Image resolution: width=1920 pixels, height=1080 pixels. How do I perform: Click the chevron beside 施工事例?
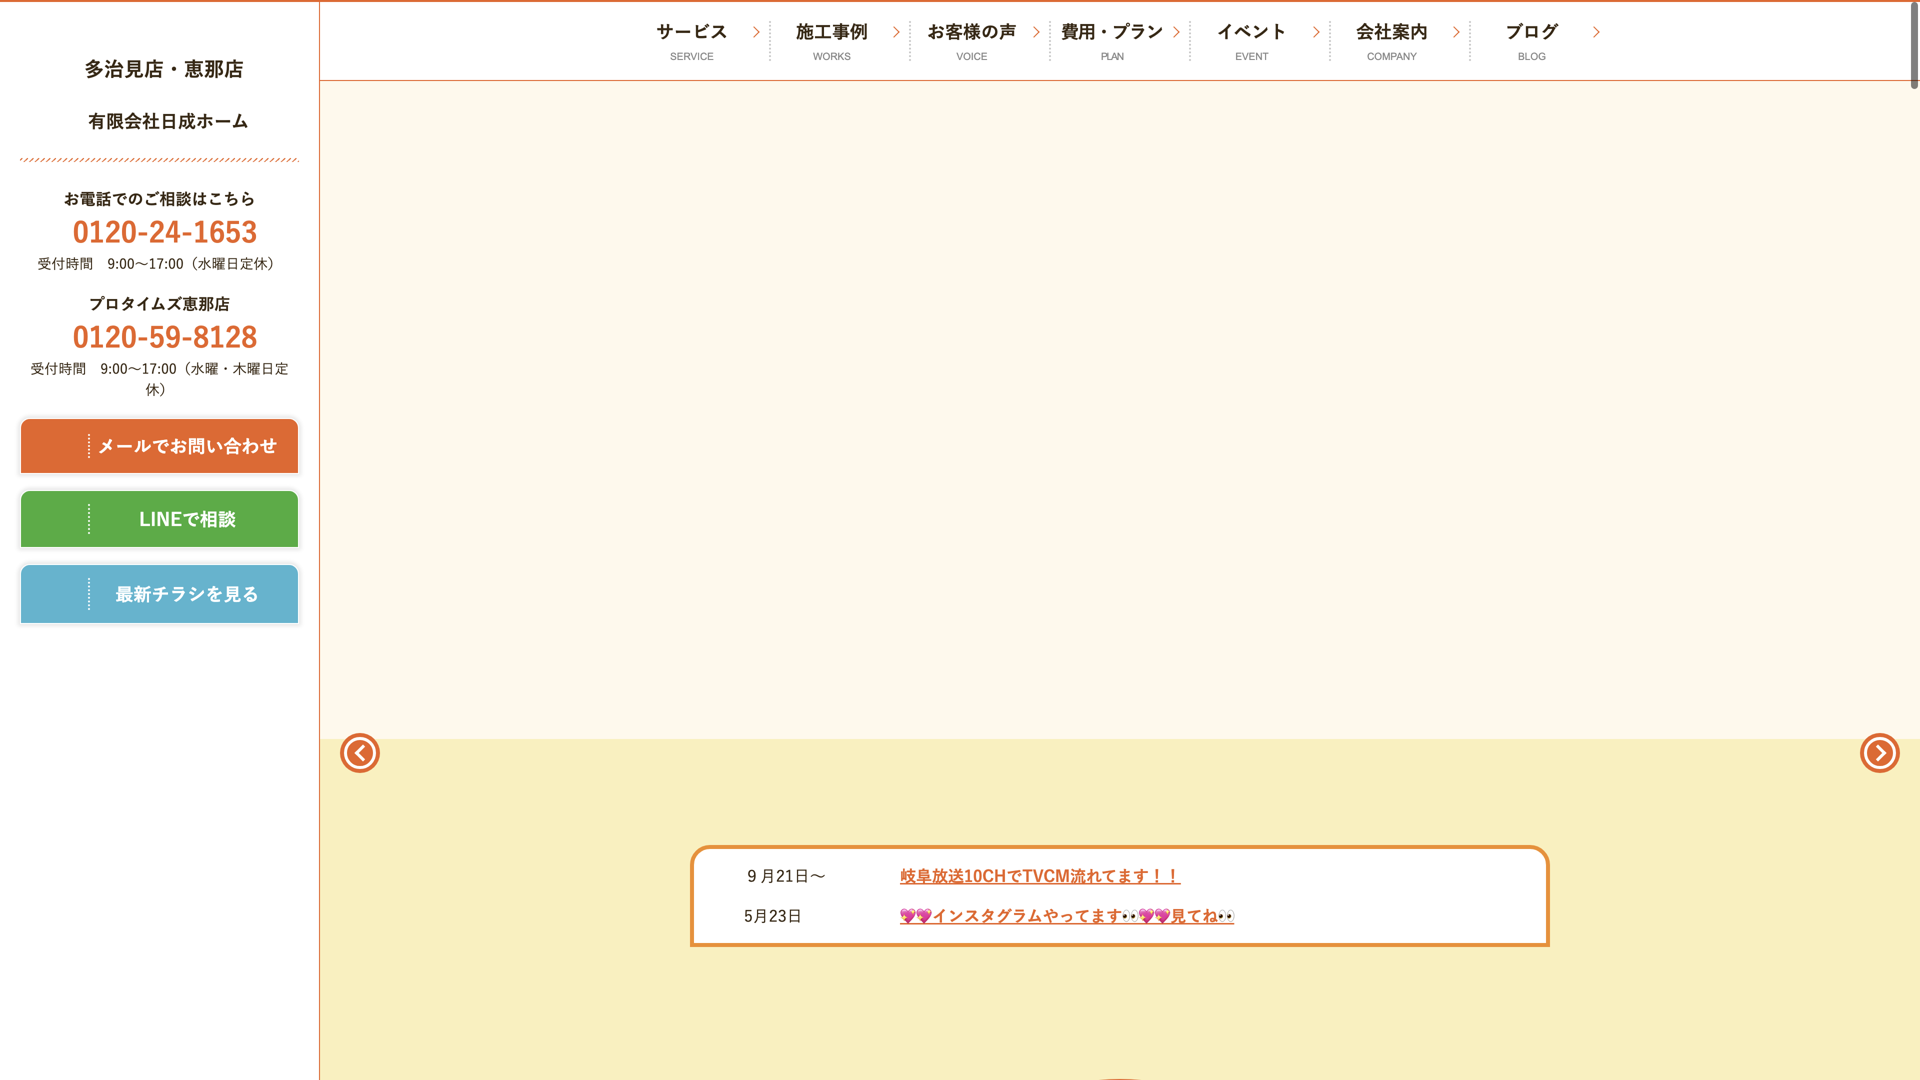tap(896, 32)
